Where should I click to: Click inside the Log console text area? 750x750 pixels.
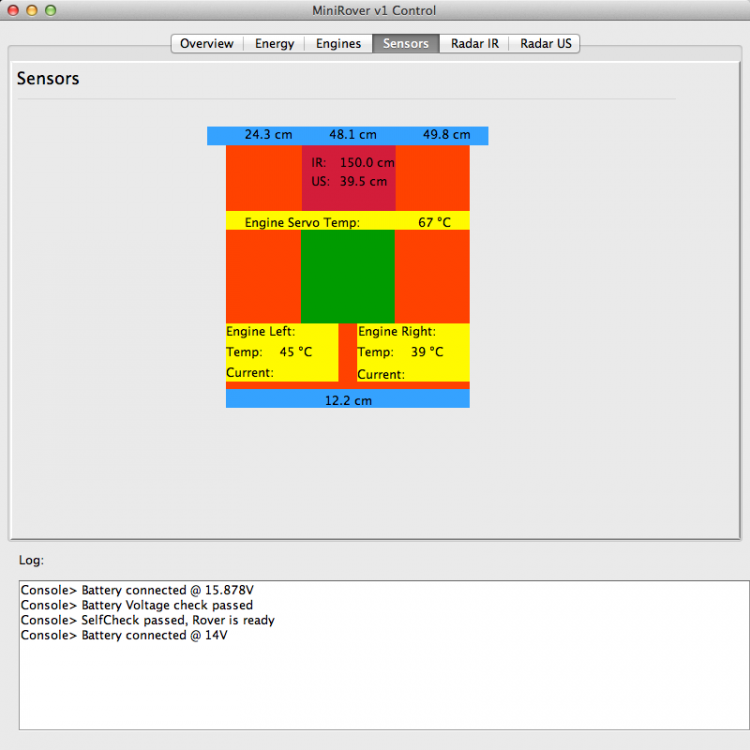coord(384,690)
